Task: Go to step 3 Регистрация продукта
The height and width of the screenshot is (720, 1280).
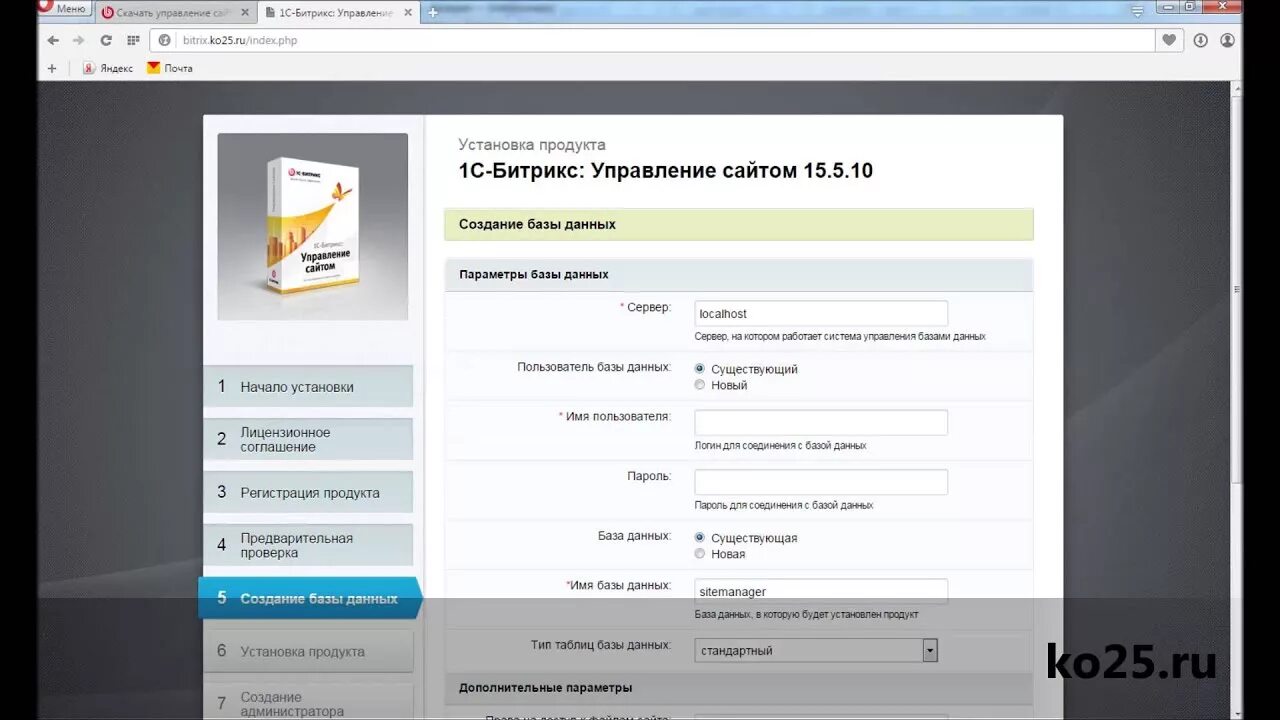Action: [308, 493]
